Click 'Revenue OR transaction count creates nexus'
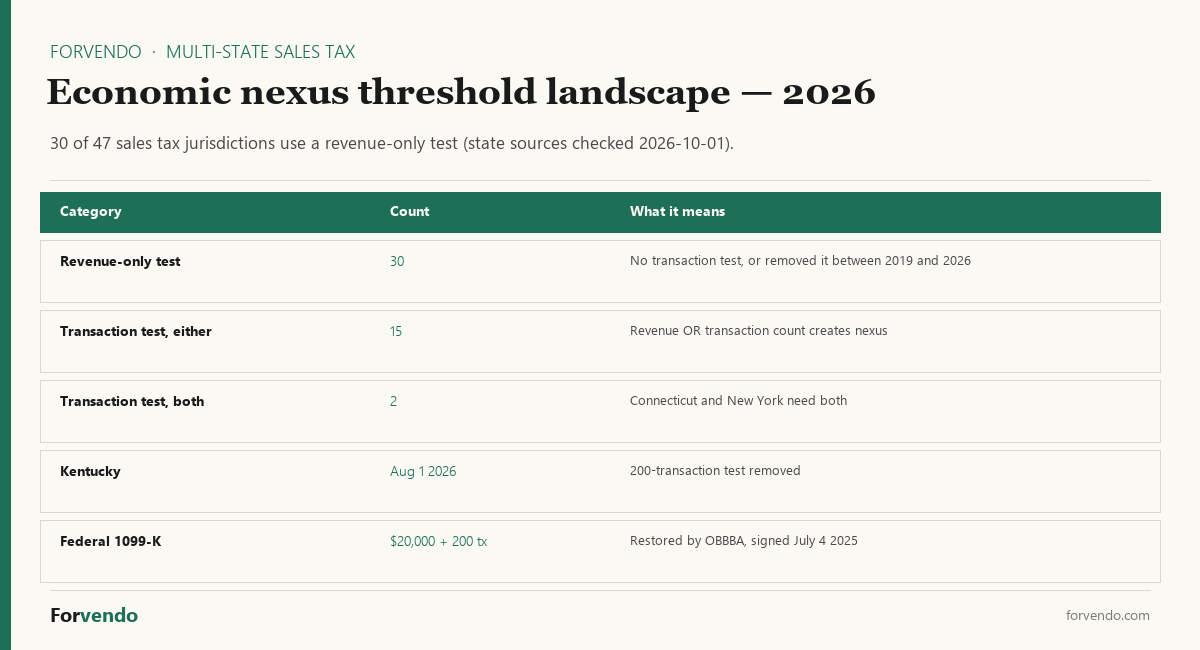Image resolution: width=1200 pixels, height=650 pixels. coord(759,331)
